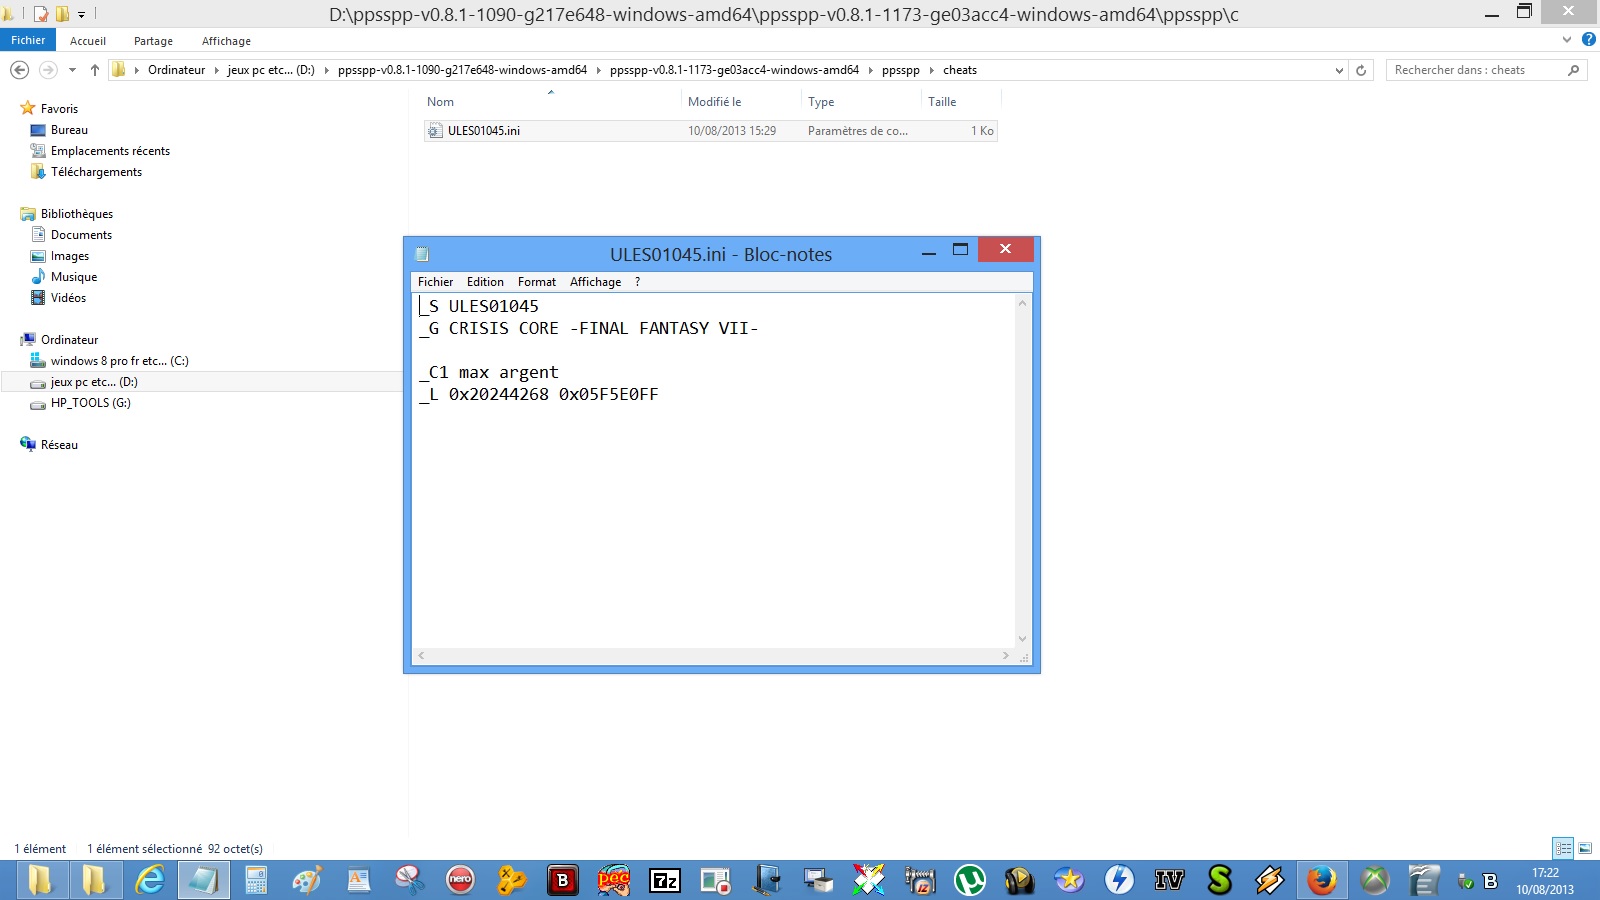Switch to details view in status bar
Viewport: 1600px width, 900px height.
coord(1563,848)
